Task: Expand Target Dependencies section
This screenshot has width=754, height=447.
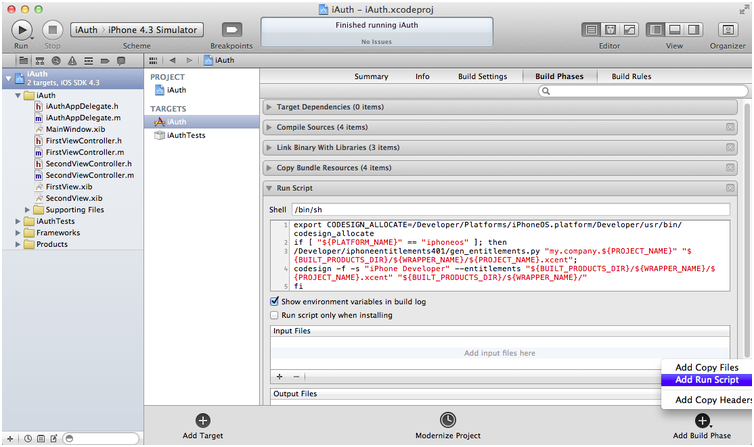Action: (269, 107)
